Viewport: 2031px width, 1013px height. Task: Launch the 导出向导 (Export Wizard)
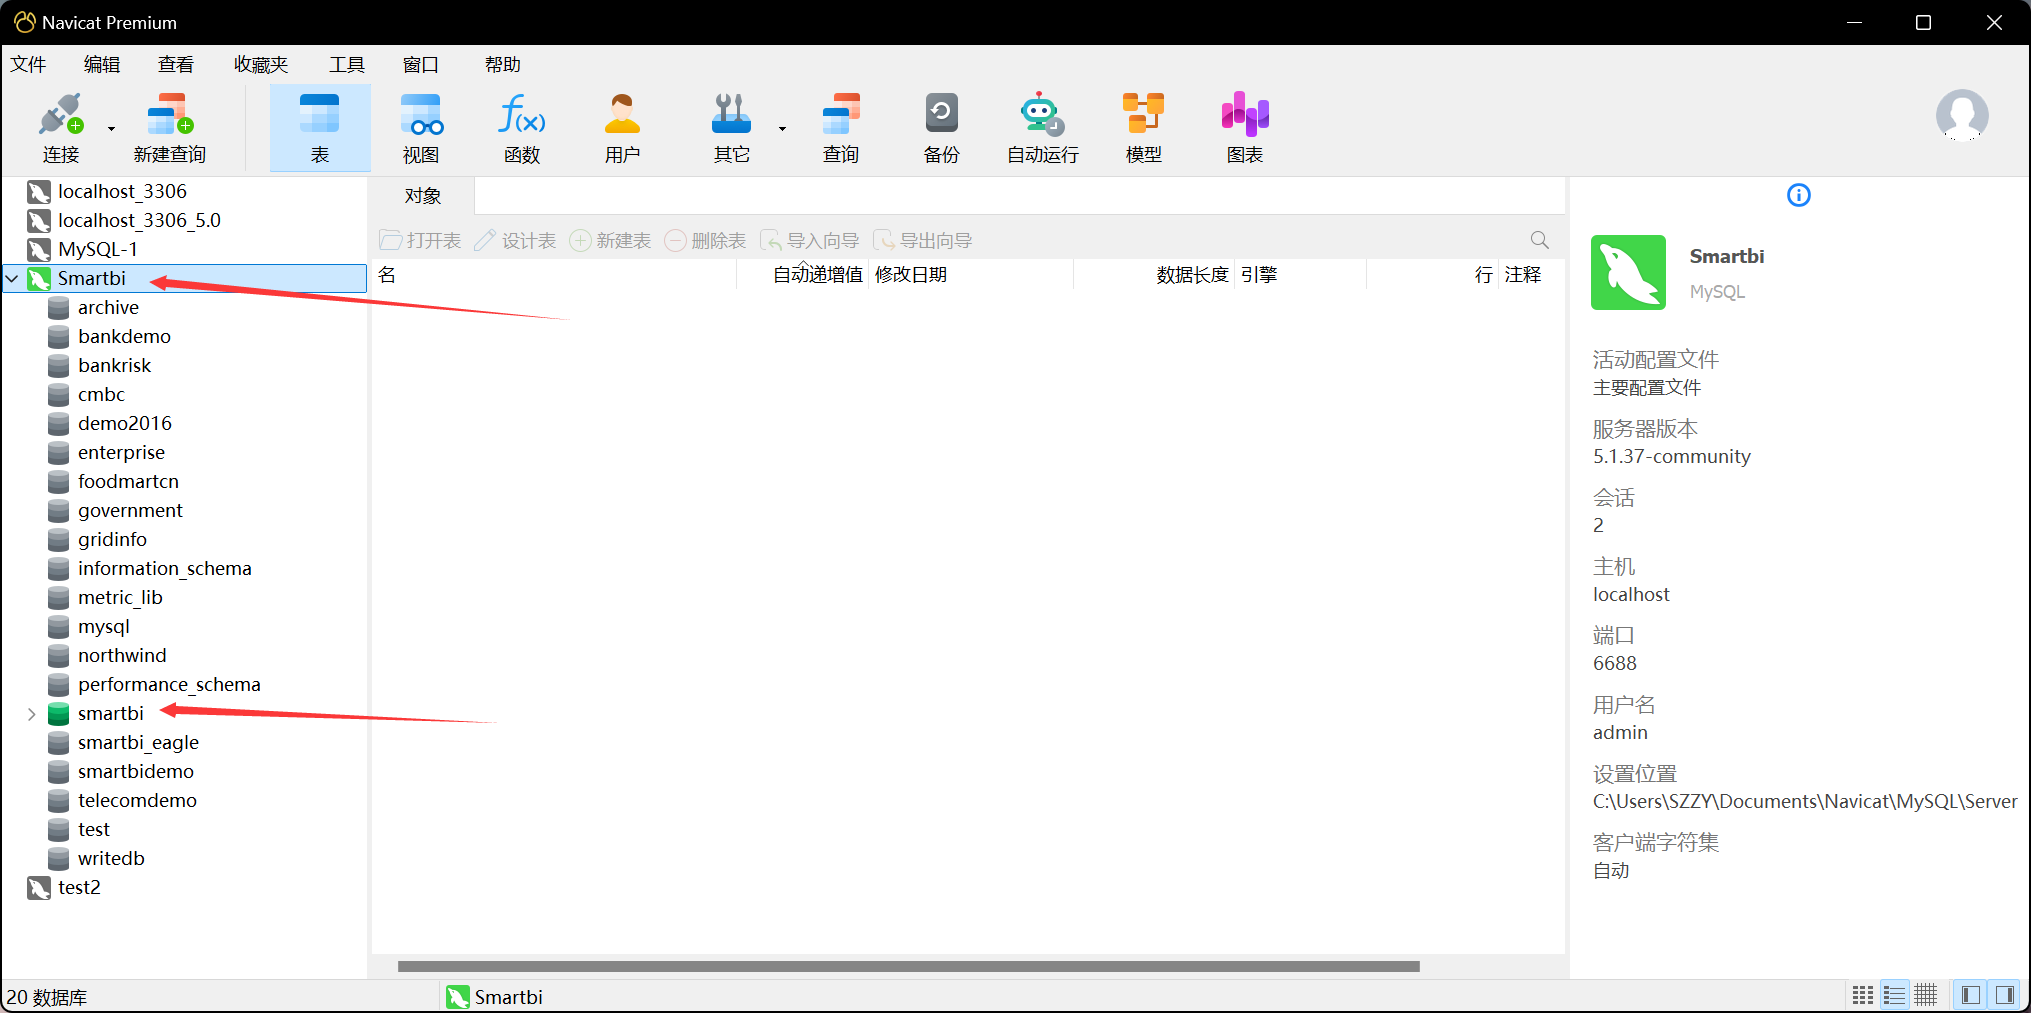(923, 241)
